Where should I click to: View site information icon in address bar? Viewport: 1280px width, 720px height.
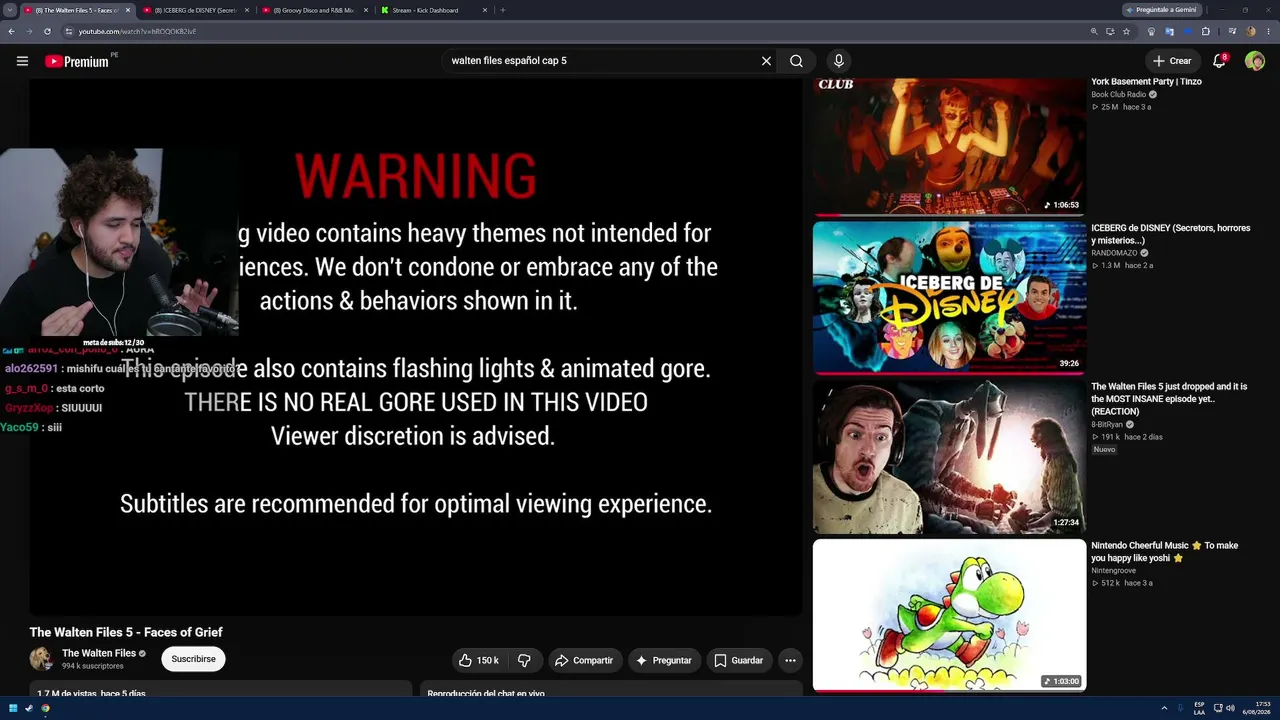(69, 31)
